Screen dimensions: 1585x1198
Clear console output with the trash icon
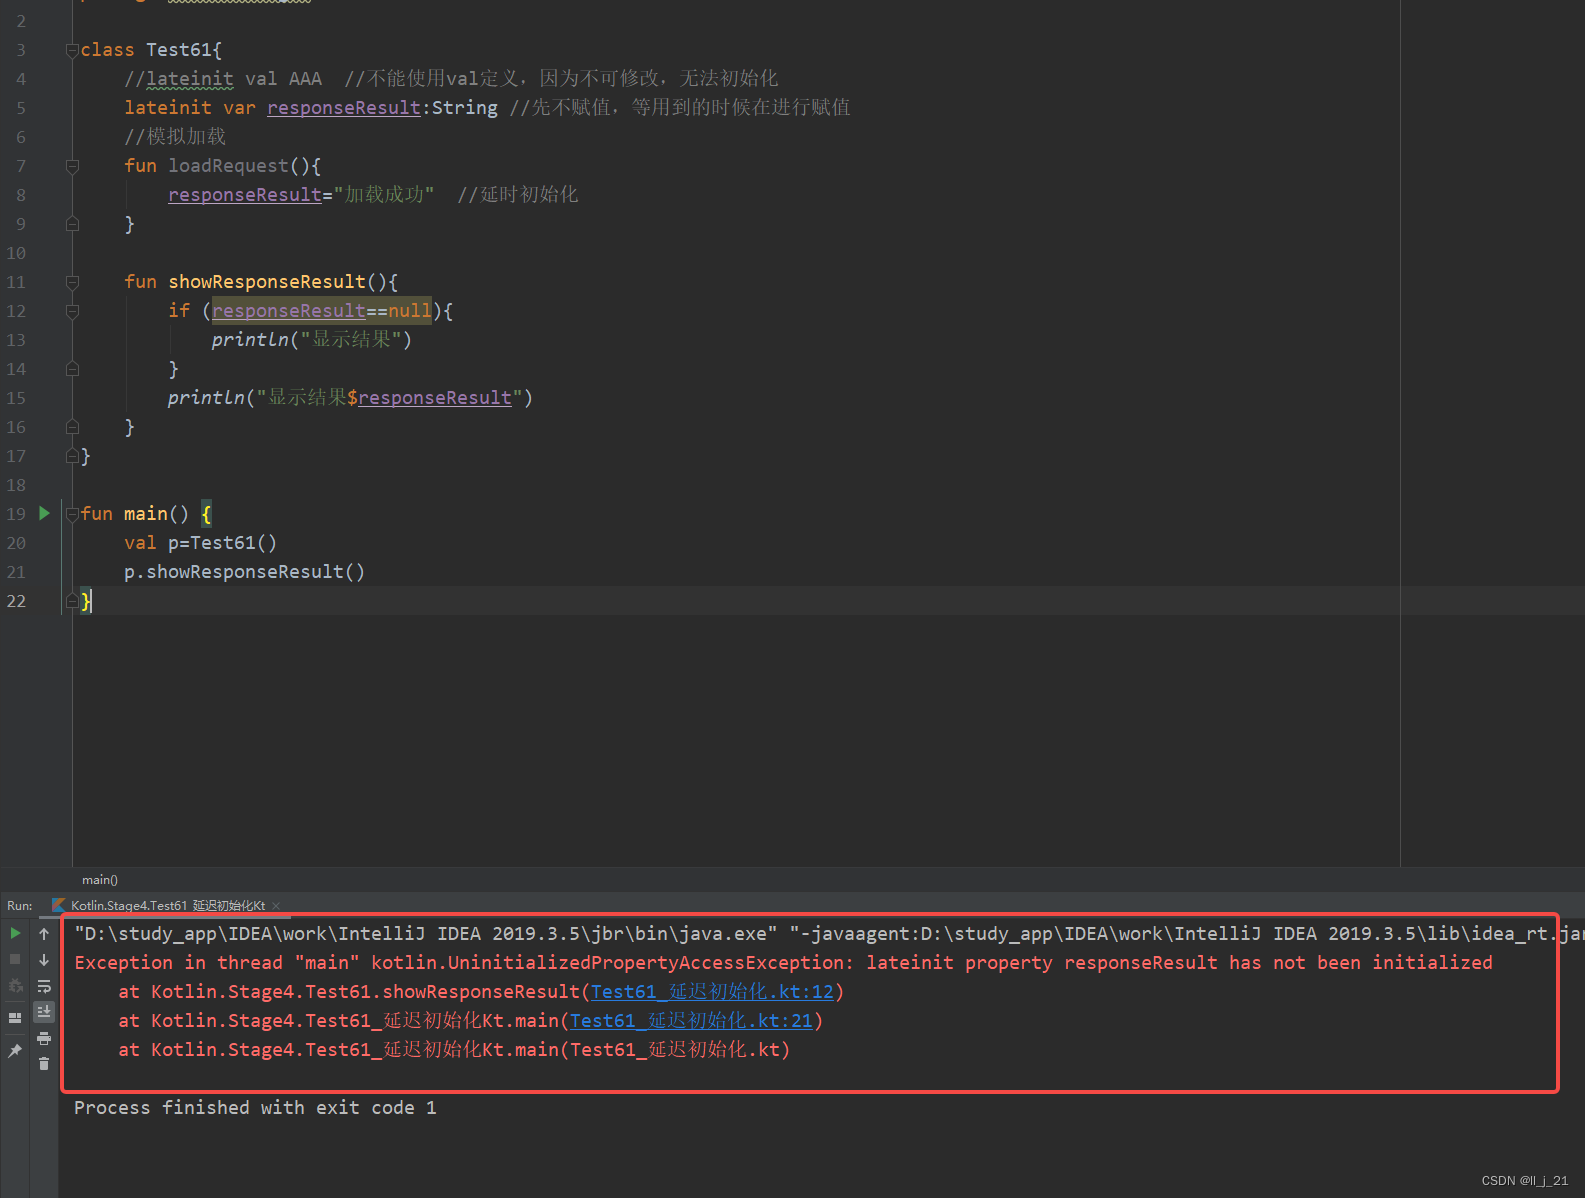click(44, 1064)
